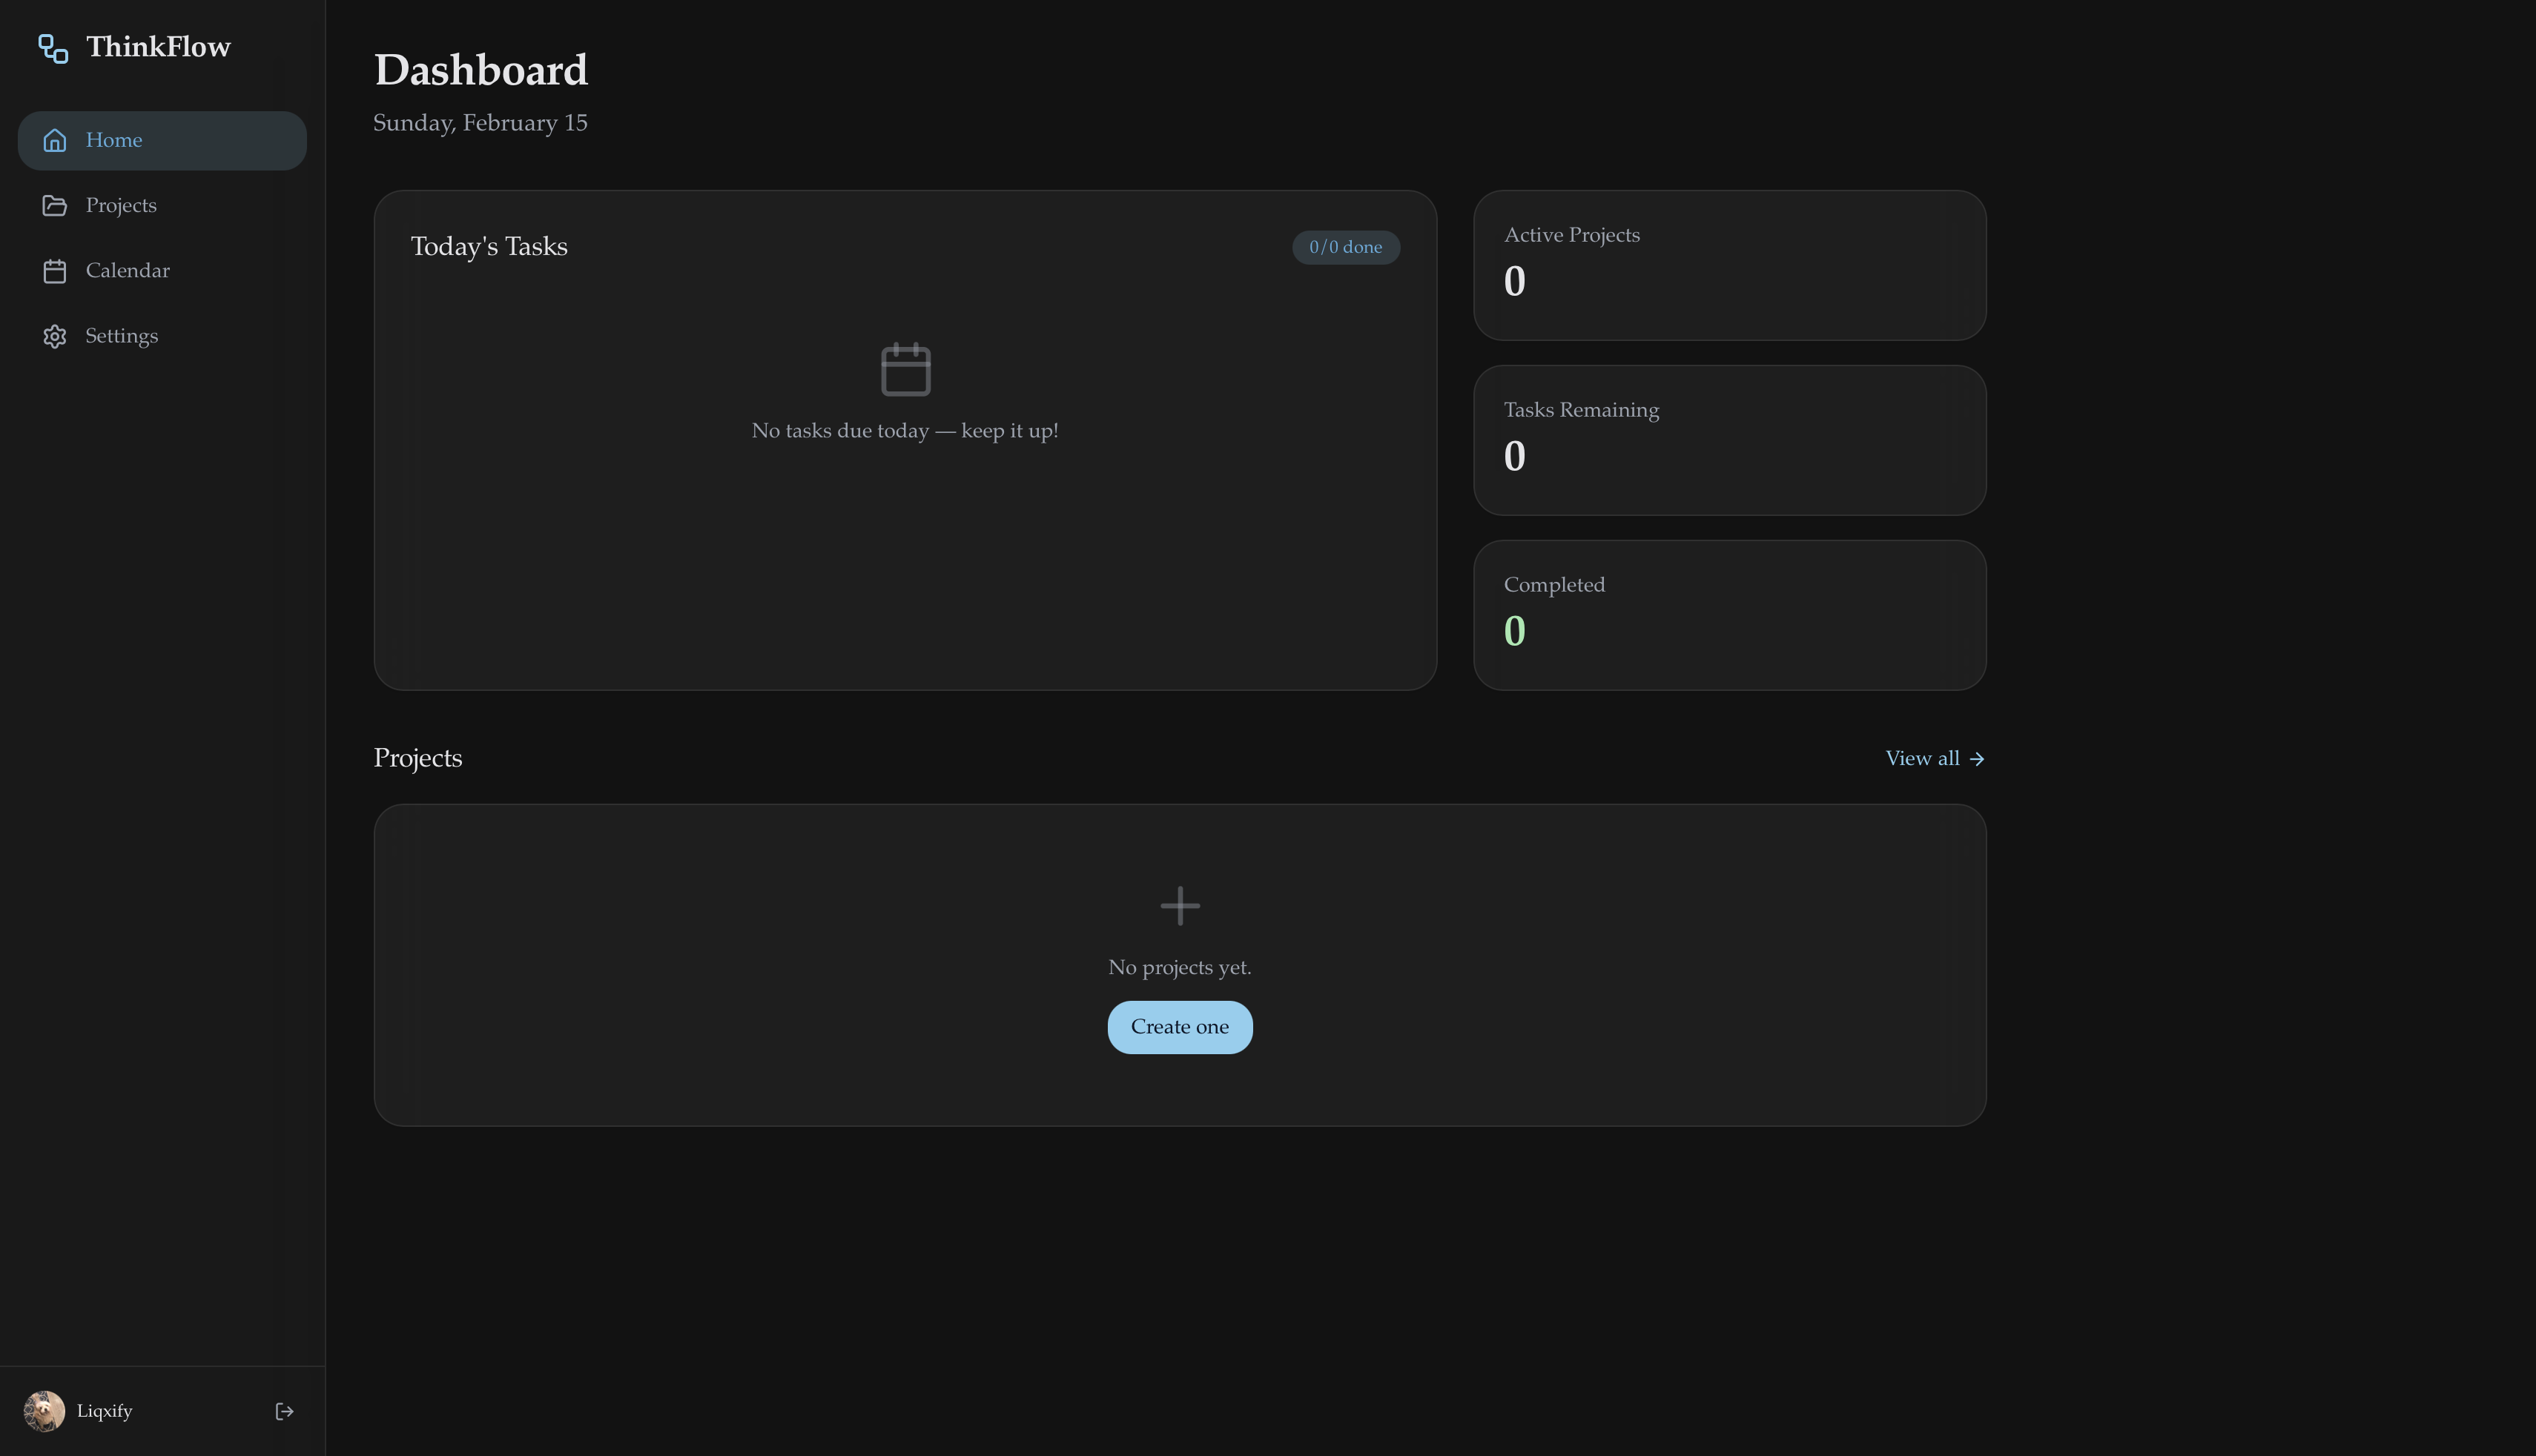The width and height of the screenshot is (2536, 1456).
Task: Click the logout icon beside Liqxify
Action: coord(284,1411)
